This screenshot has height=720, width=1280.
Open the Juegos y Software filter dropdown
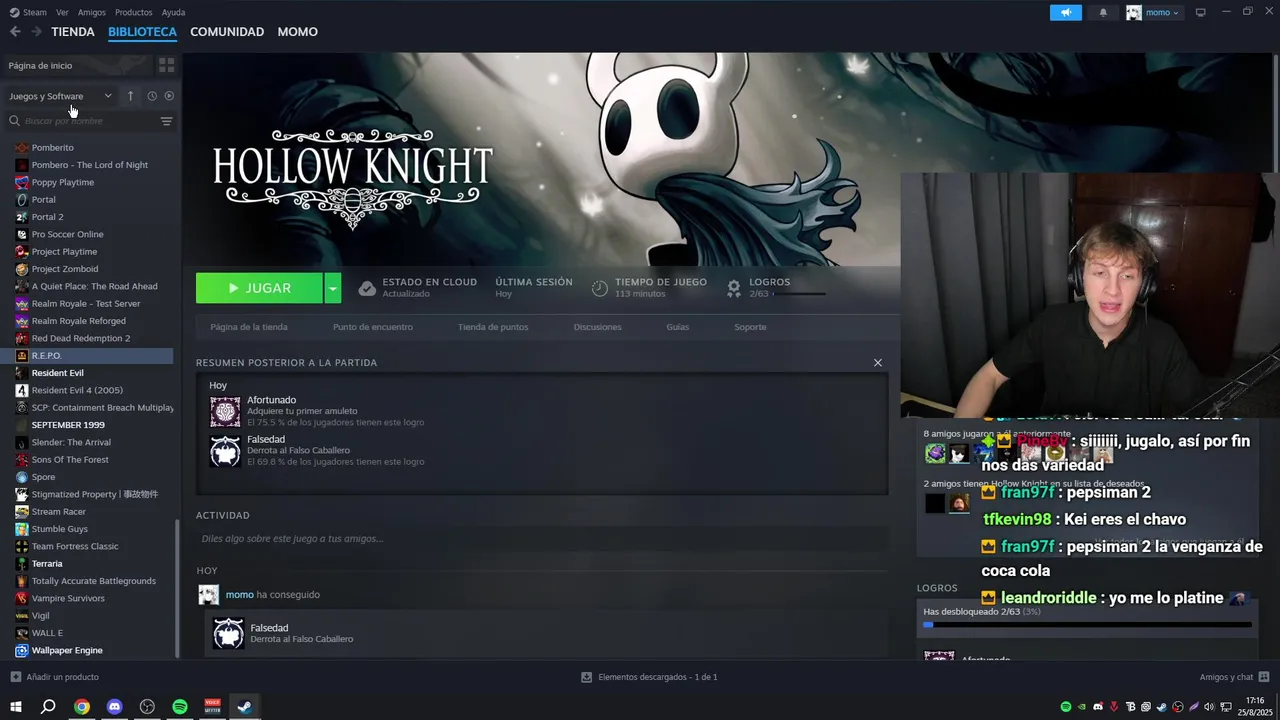[x=60, y=96]
